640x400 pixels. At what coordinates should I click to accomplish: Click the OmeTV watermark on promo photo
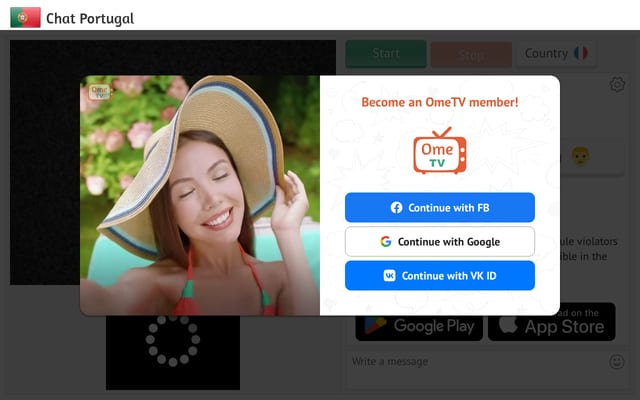(x=100, y=91)
